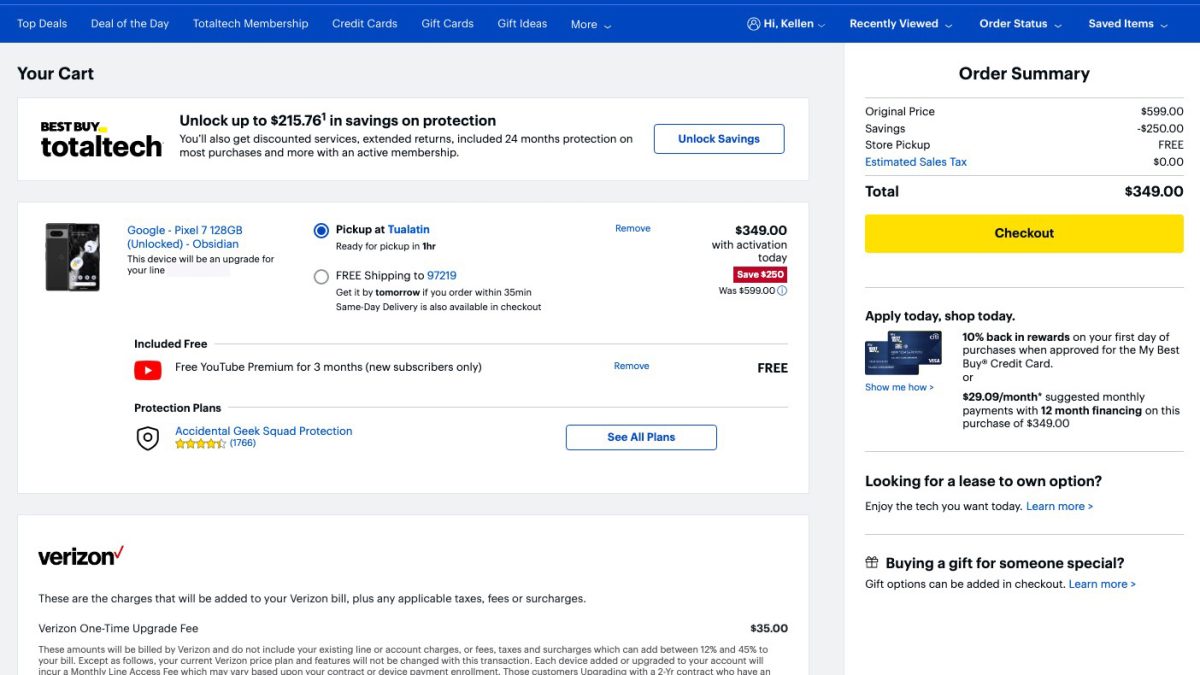Click the YouTube Premium play icon
1200x675 pixels.
(148, 370)
